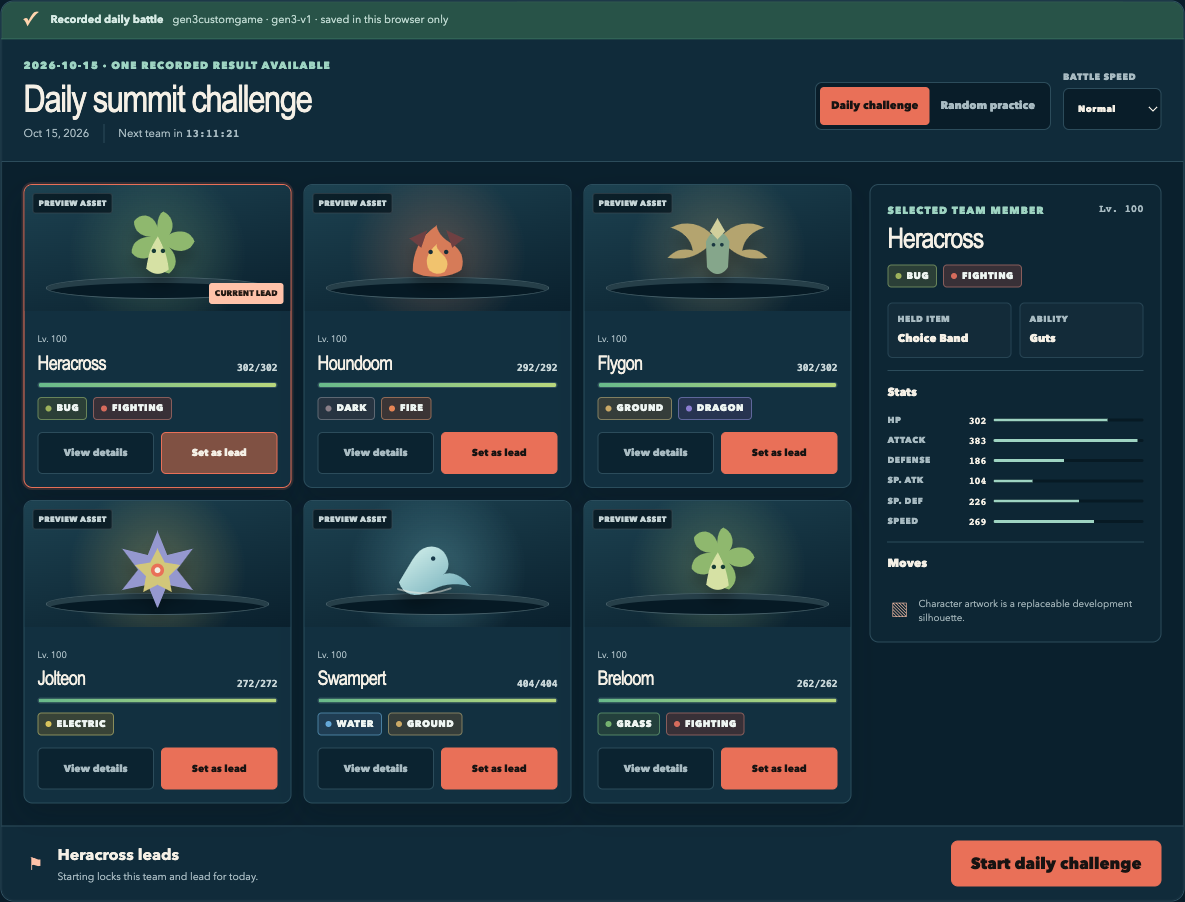
Task: Click Houndoom's Dark type tag
Action: [x=346, y=408]
